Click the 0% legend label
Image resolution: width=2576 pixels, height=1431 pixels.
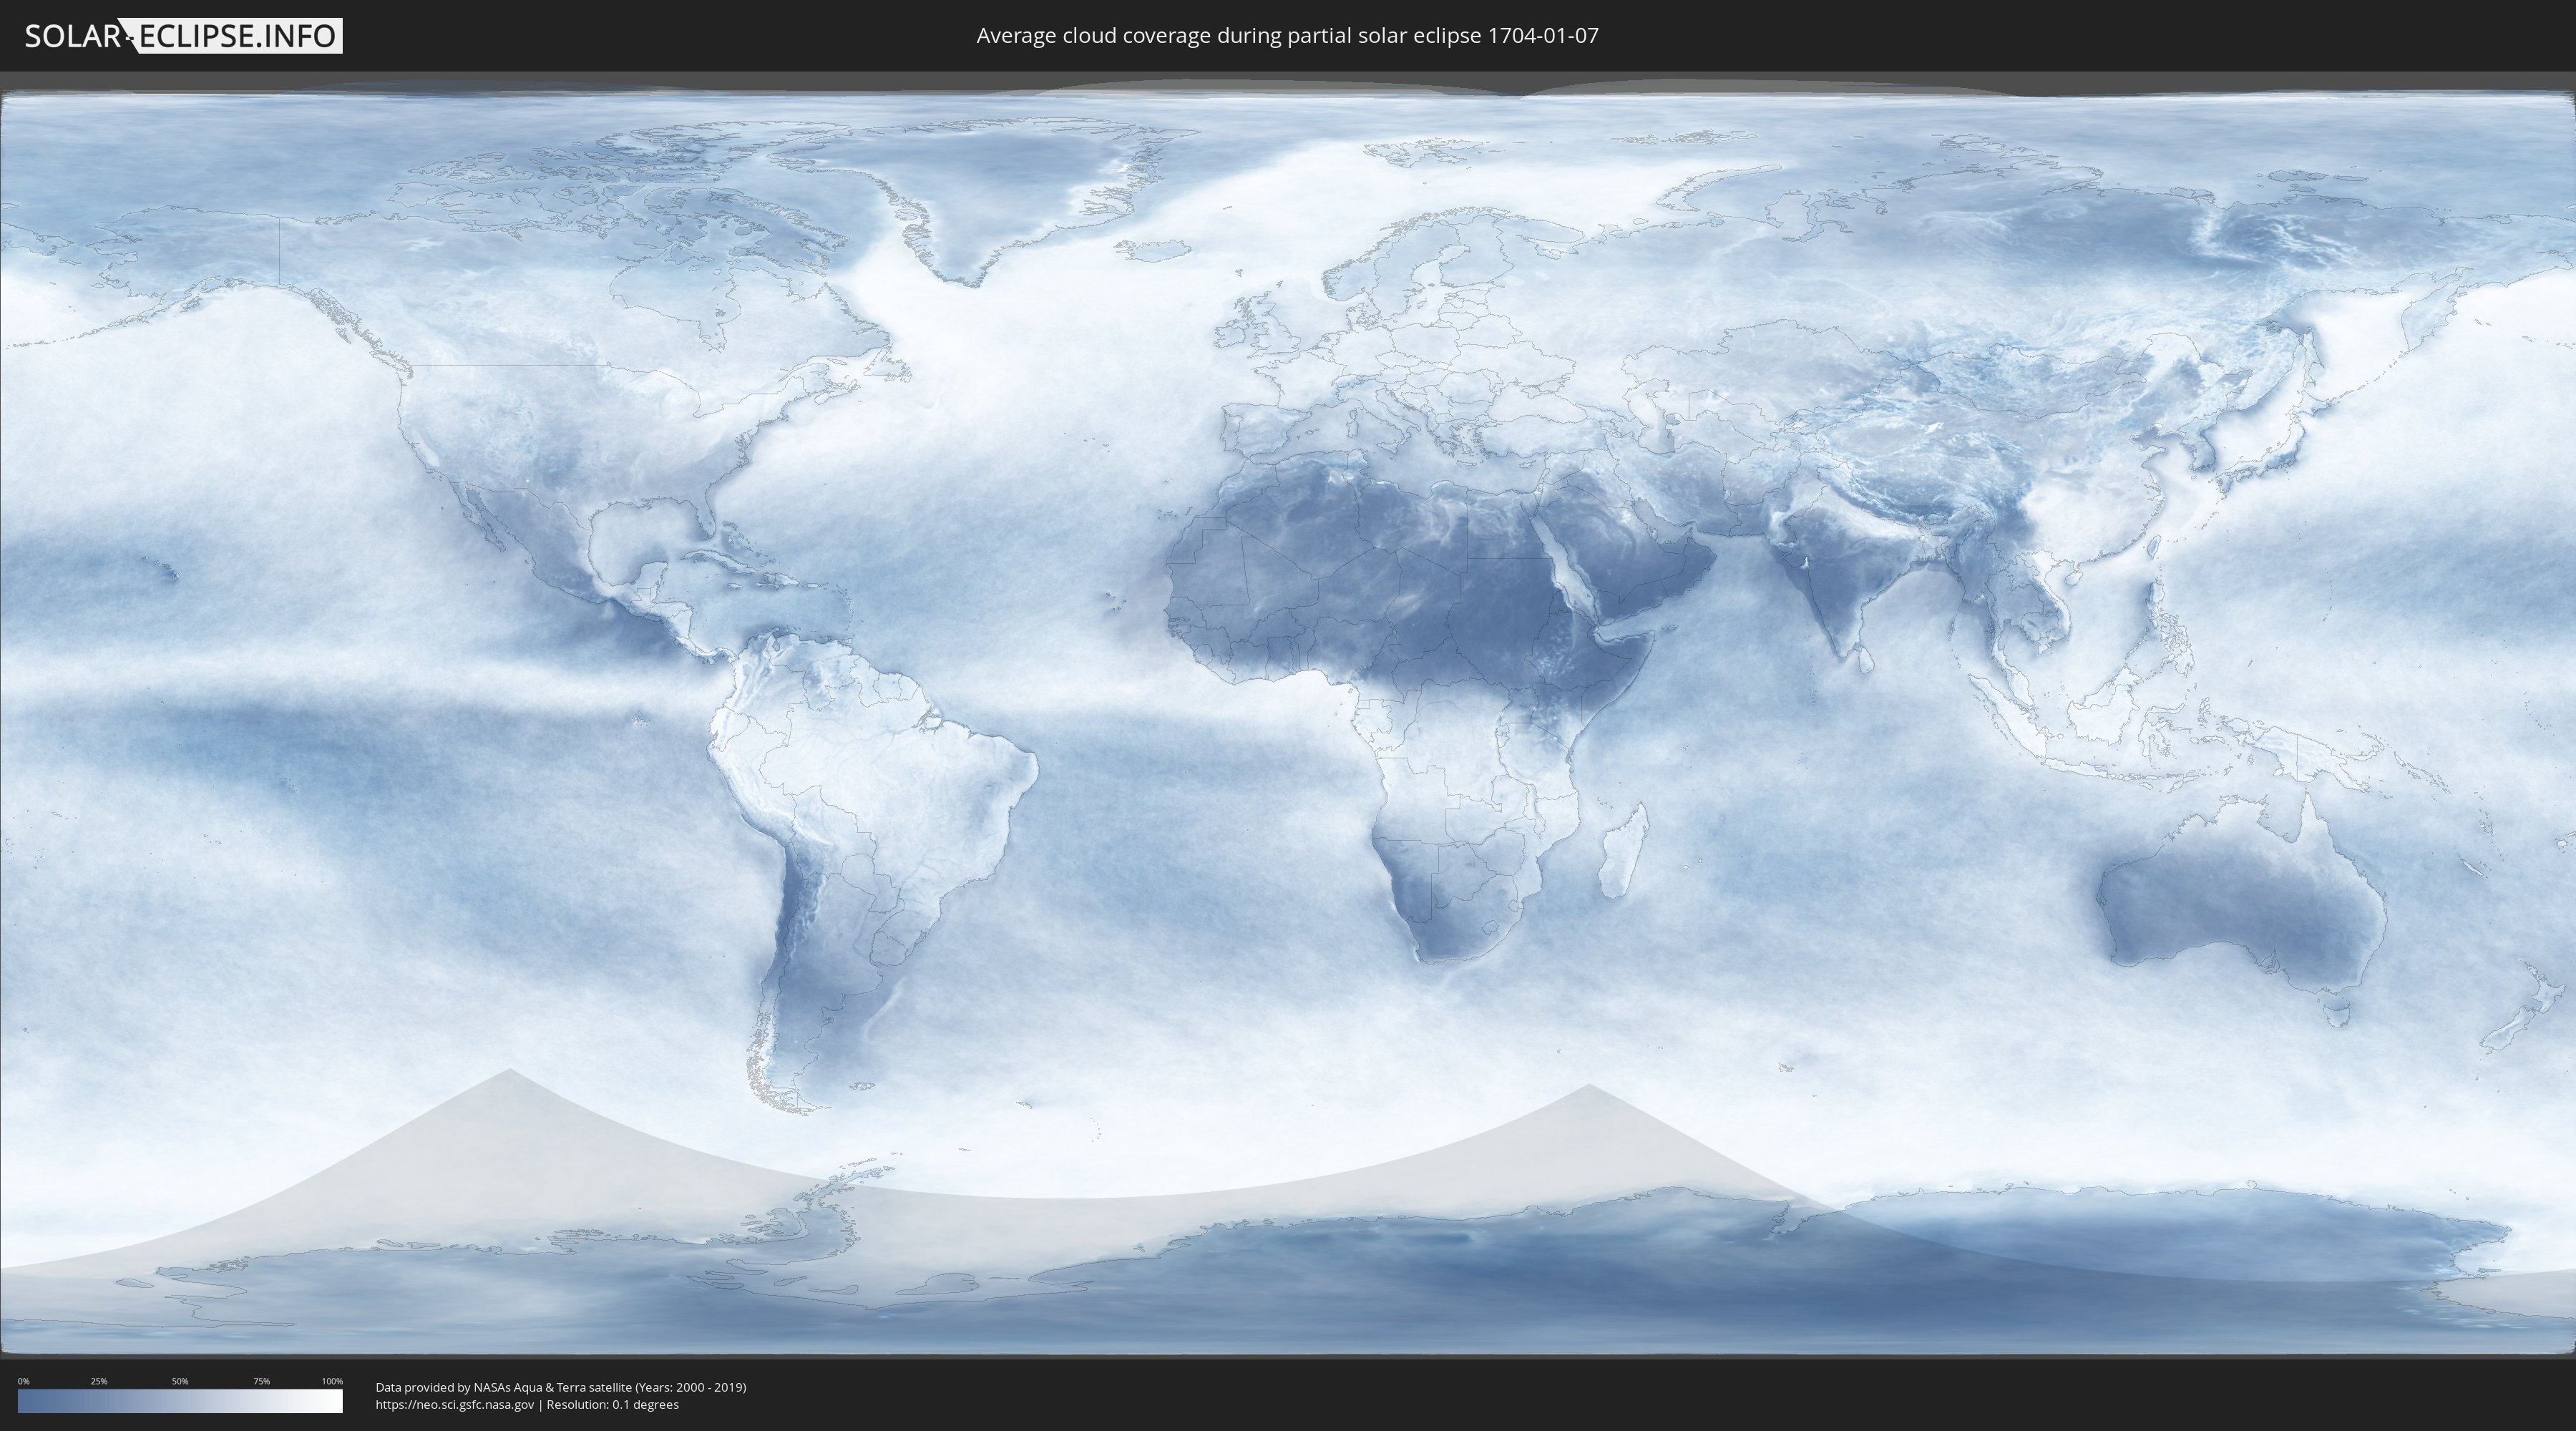coord(23,1381)
